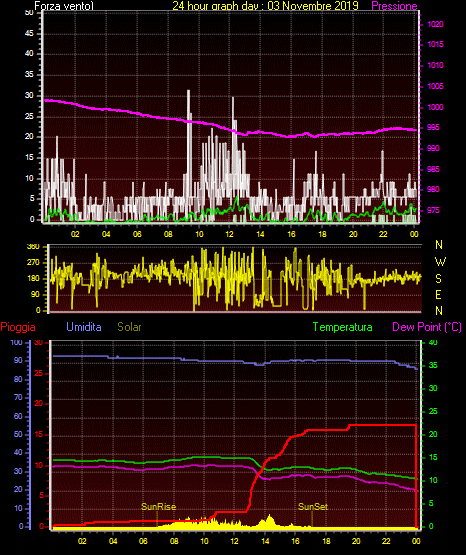Viewport: 466px width, 555px height.
Task: Click the 50 wind speed axis label
Action: [29, 13]
